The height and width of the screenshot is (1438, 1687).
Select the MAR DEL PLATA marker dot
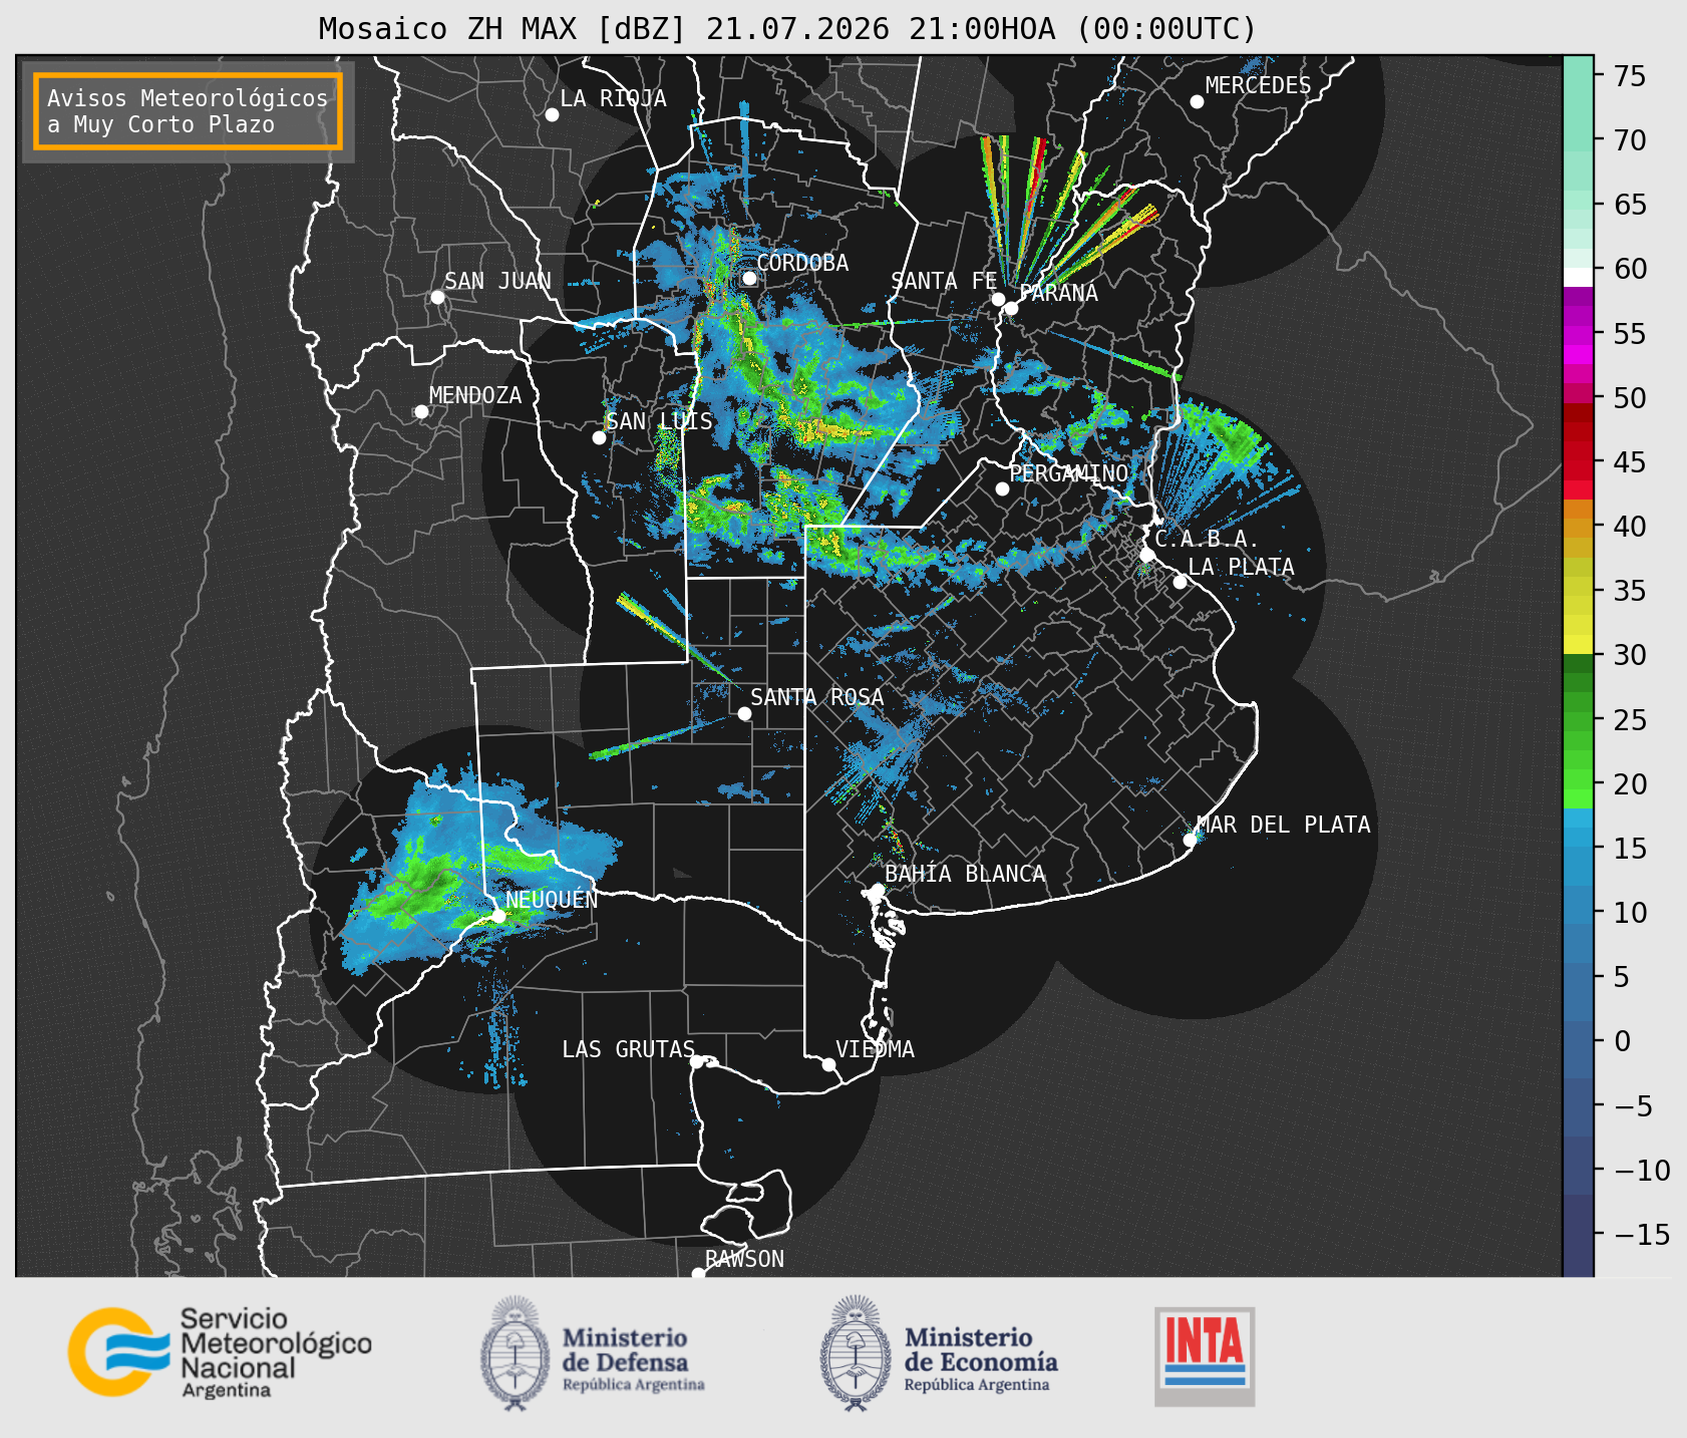pos(1190,839)
